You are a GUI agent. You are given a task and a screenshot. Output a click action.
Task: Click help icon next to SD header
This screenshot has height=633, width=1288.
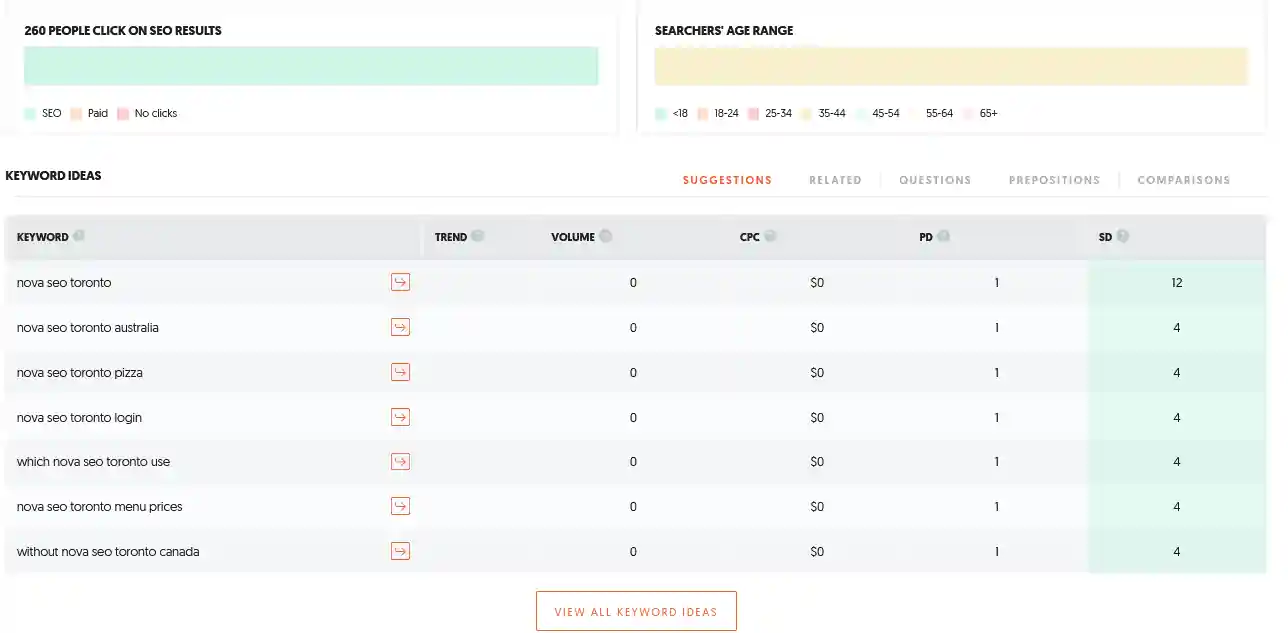click(x=1123, y=236)
